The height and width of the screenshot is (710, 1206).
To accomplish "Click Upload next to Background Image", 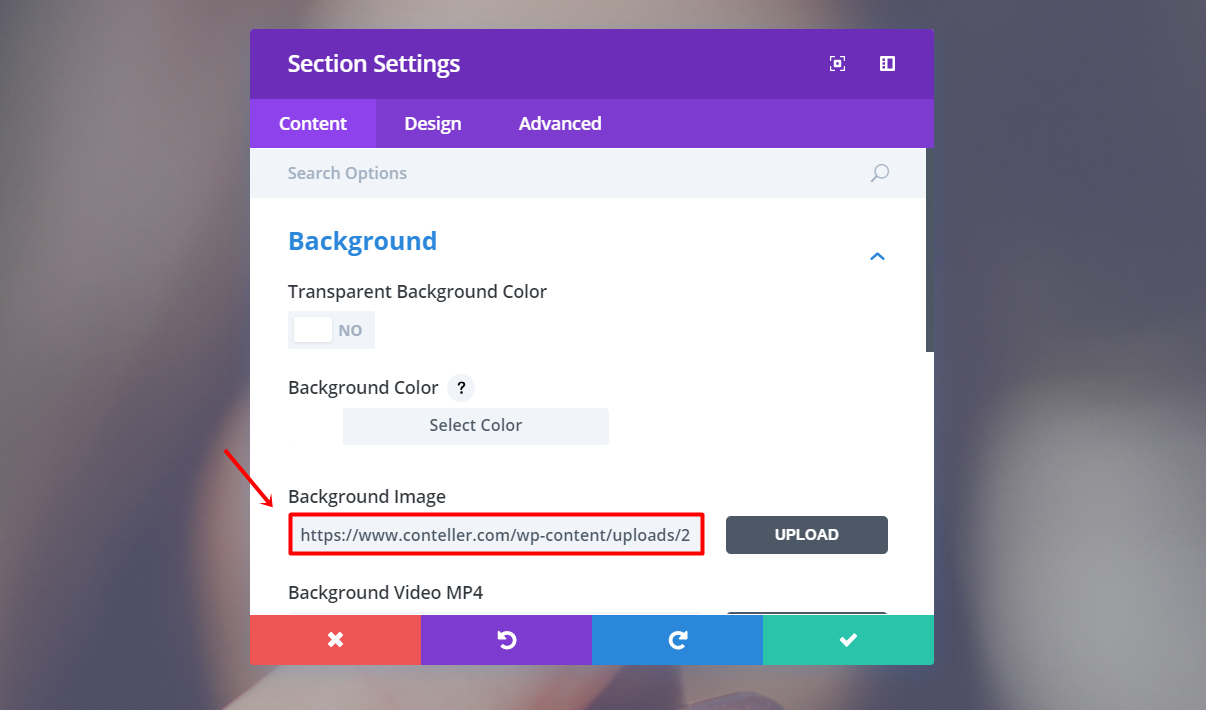I will coord(806,535).
